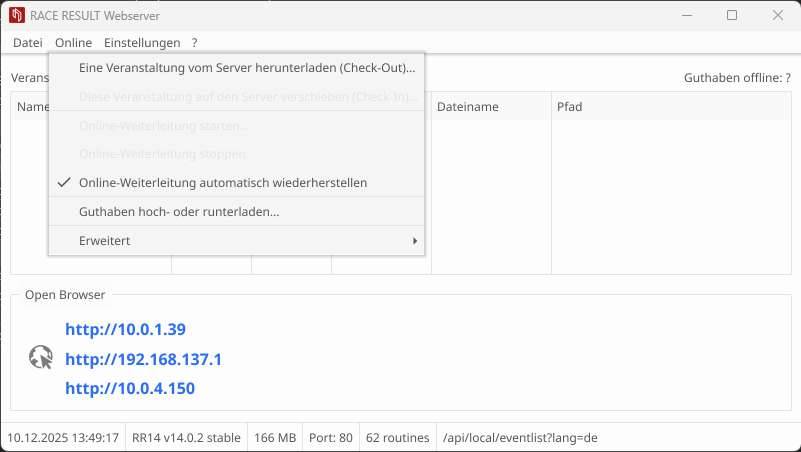
Task: Click the RR14 v14.0.2 stable version status
Action: click(x=186, y=438)
